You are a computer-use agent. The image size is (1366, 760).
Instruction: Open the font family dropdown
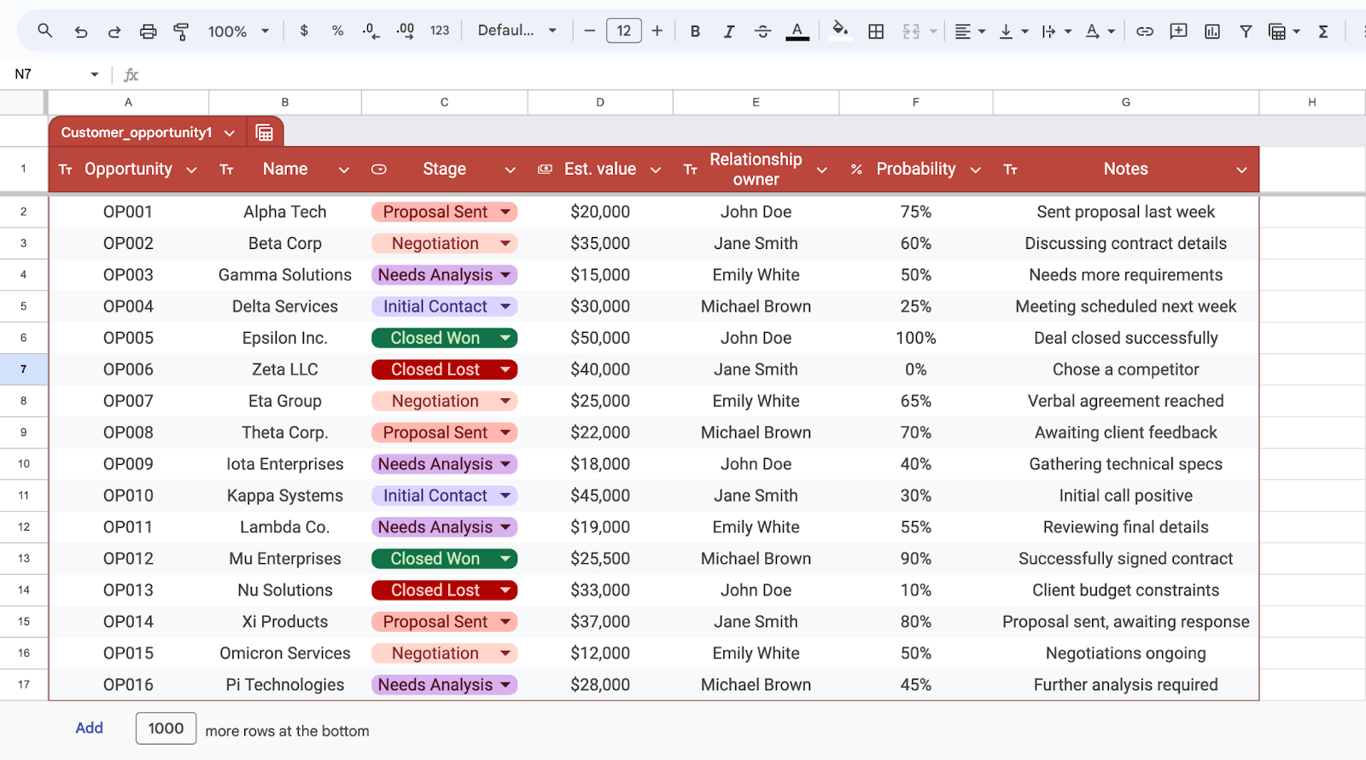click(x=517, y=31)
